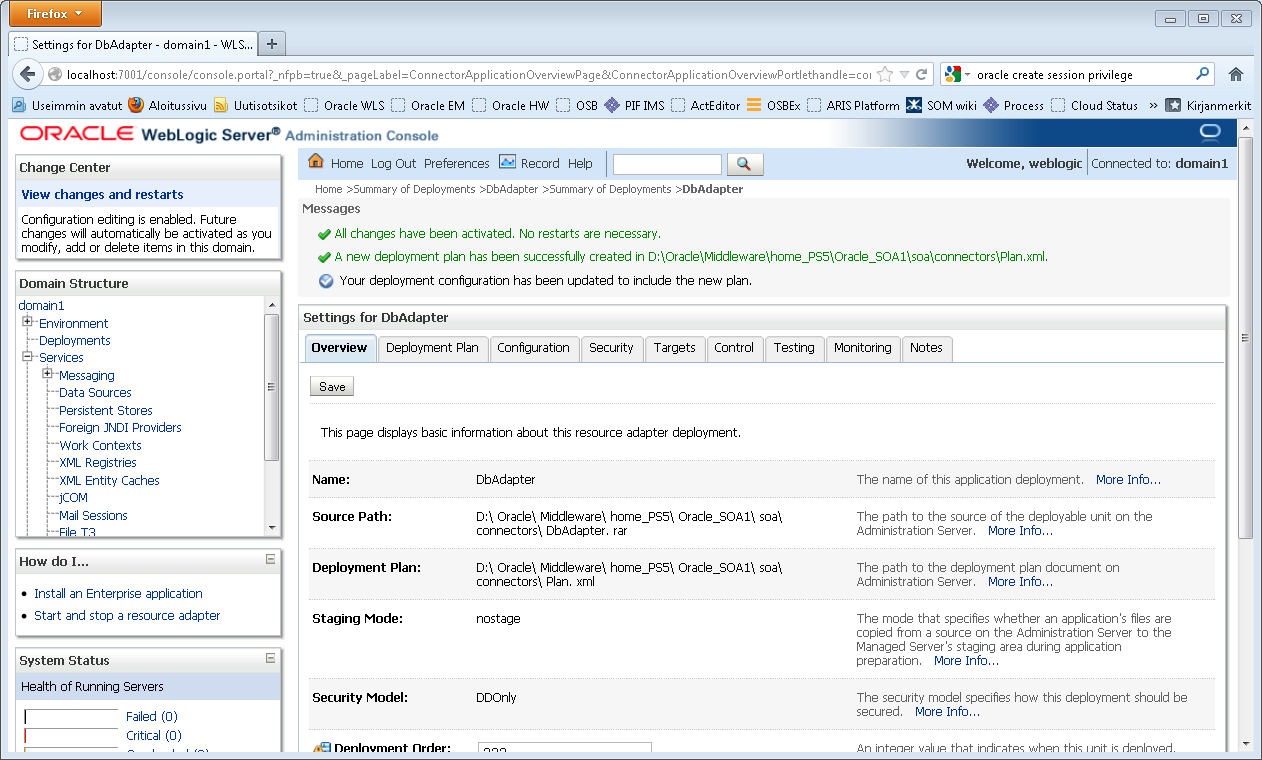Open the Monitoring tab
The width and height of the screenshot is (1262, 760).
pyautogui.click(x=862, y=348)
